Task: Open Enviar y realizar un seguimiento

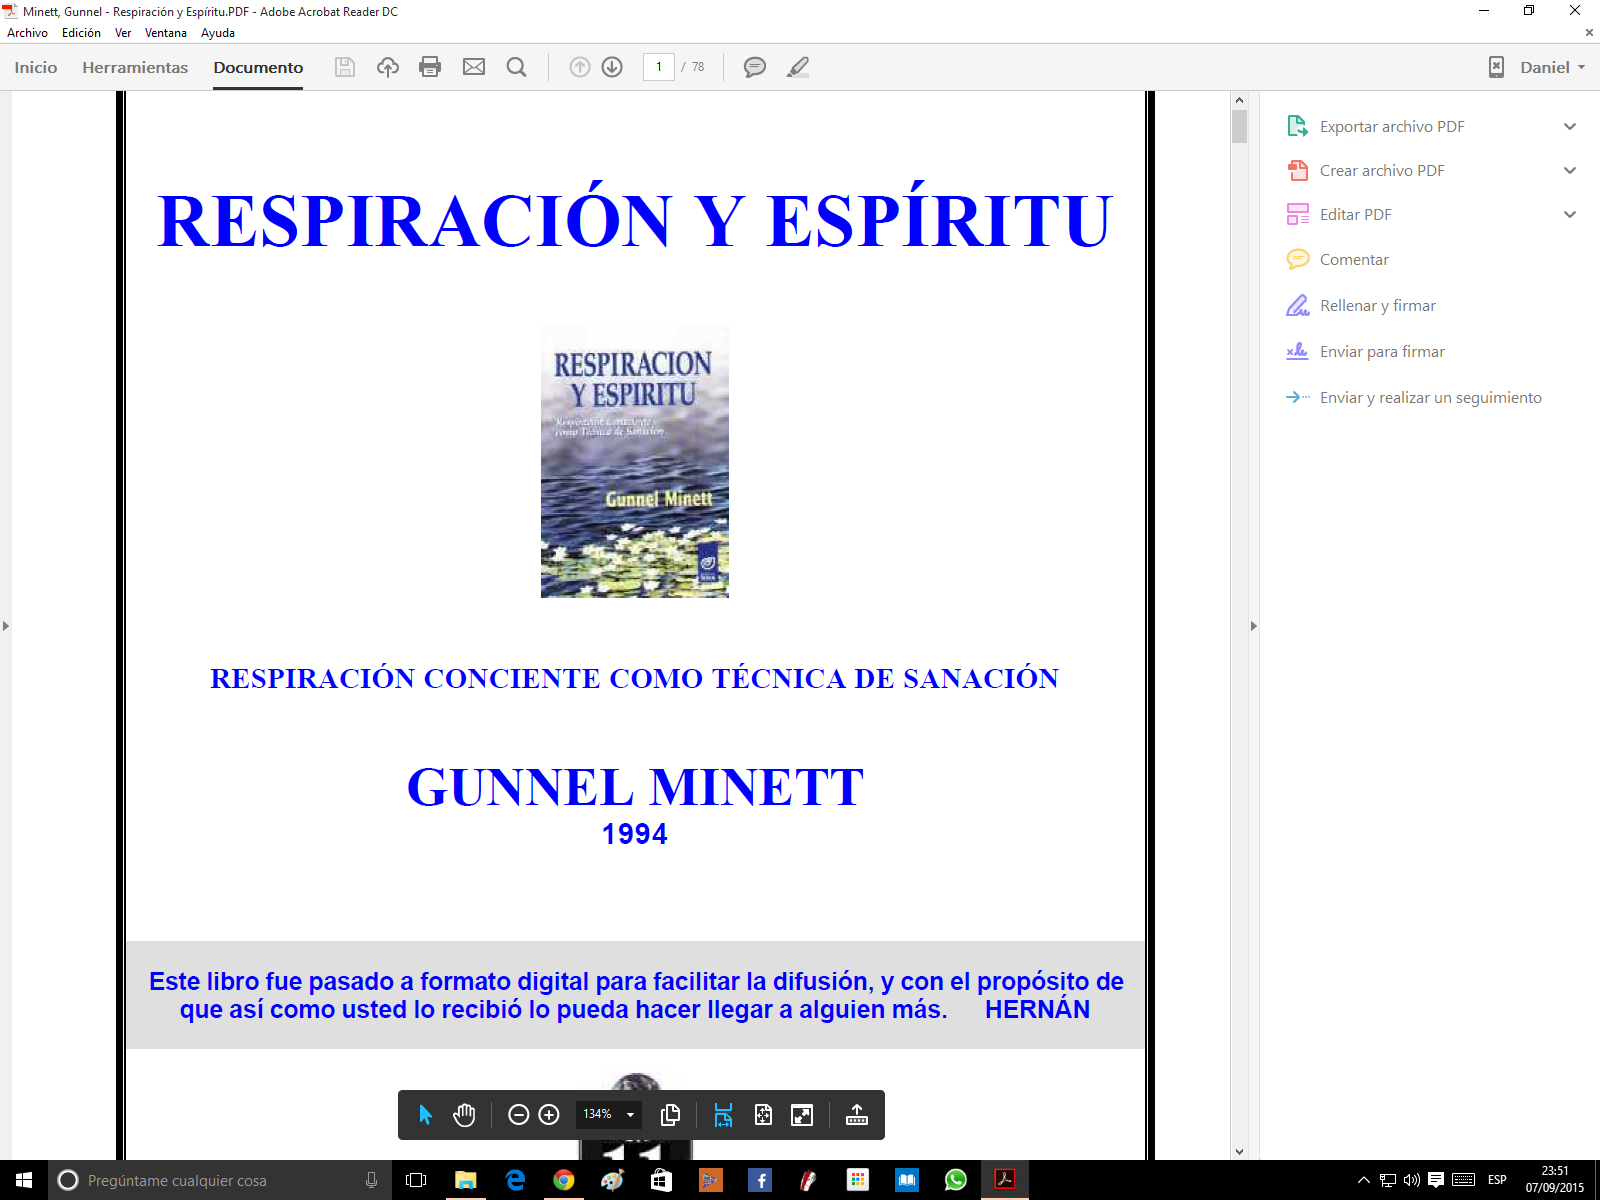Action: (x=1430, y=398)
